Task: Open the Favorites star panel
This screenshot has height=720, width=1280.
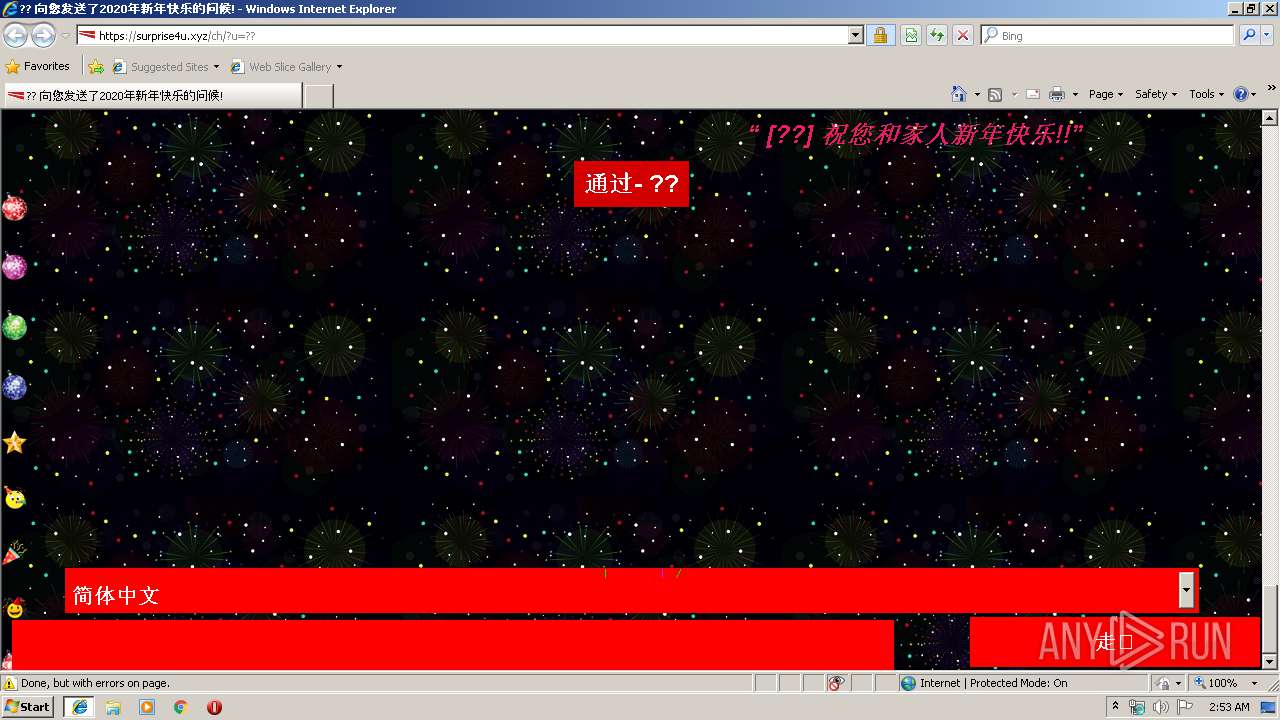Action: pyautogui.click(x=13, y=67)
